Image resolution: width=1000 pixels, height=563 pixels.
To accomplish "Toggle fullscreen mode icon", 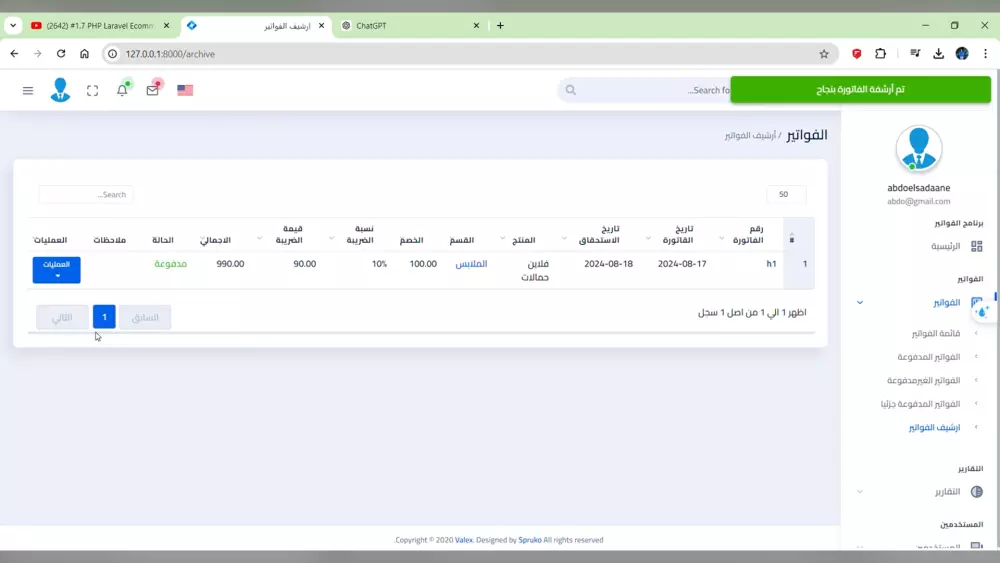I will pos(92,91).
